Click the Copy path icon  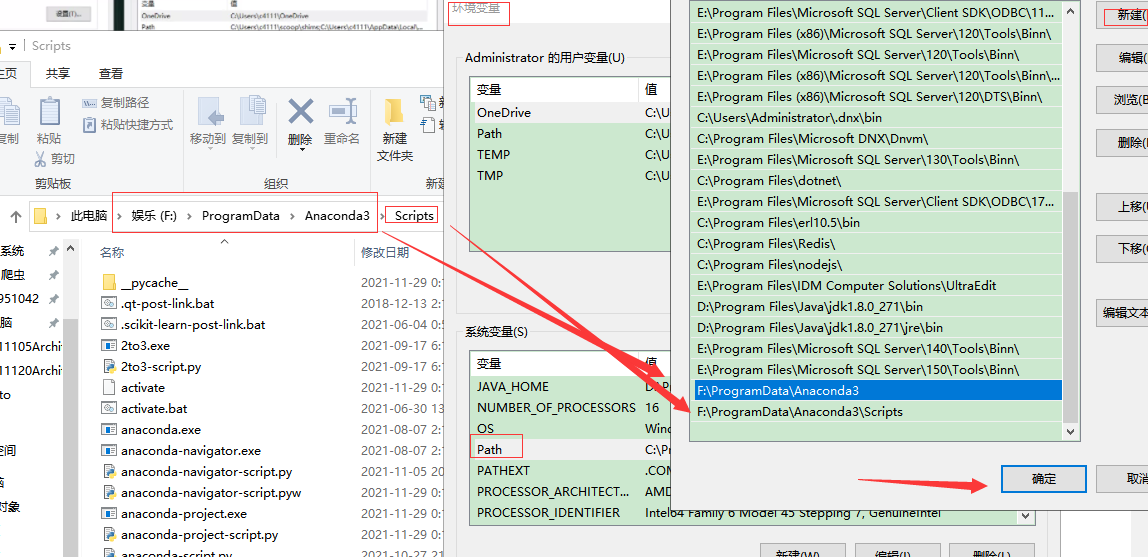tap(89, 103)
